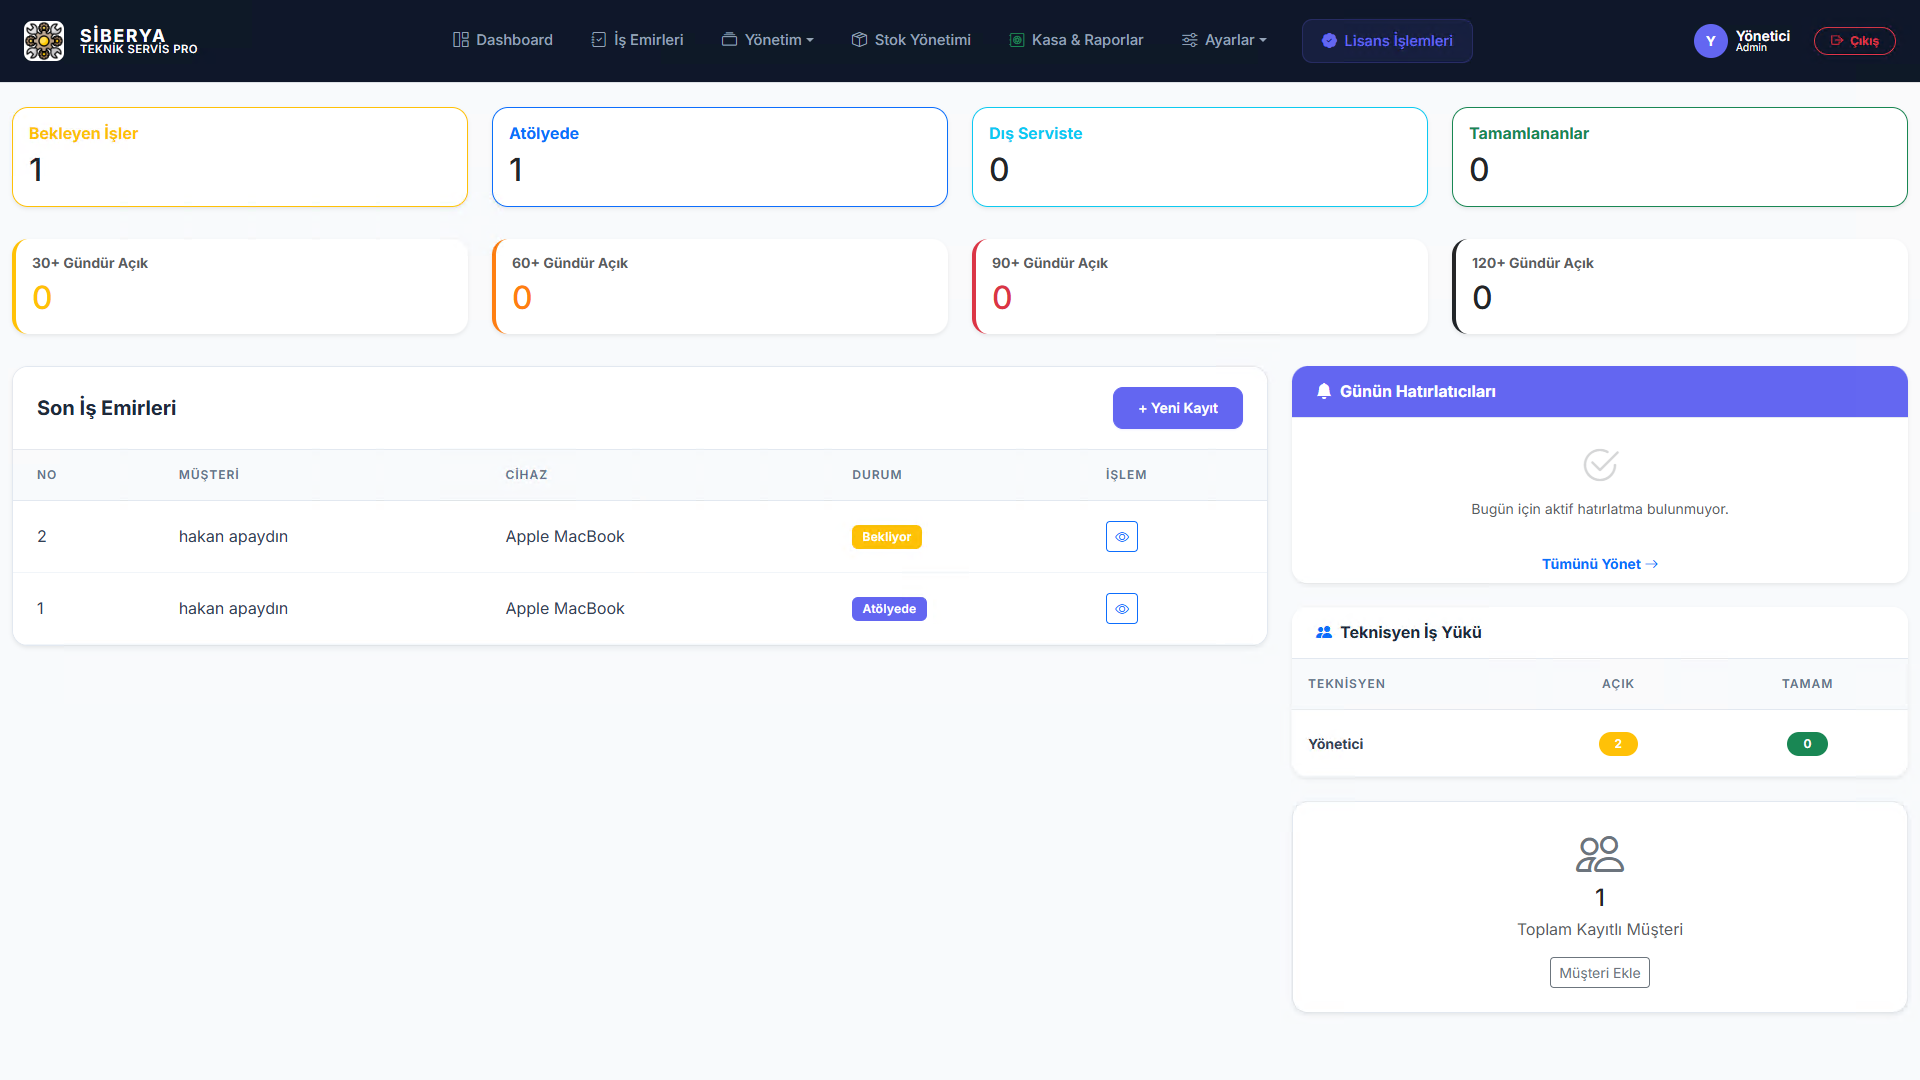
Task: Click the Dashboard grid icon
Action: (x=460, y=40)
